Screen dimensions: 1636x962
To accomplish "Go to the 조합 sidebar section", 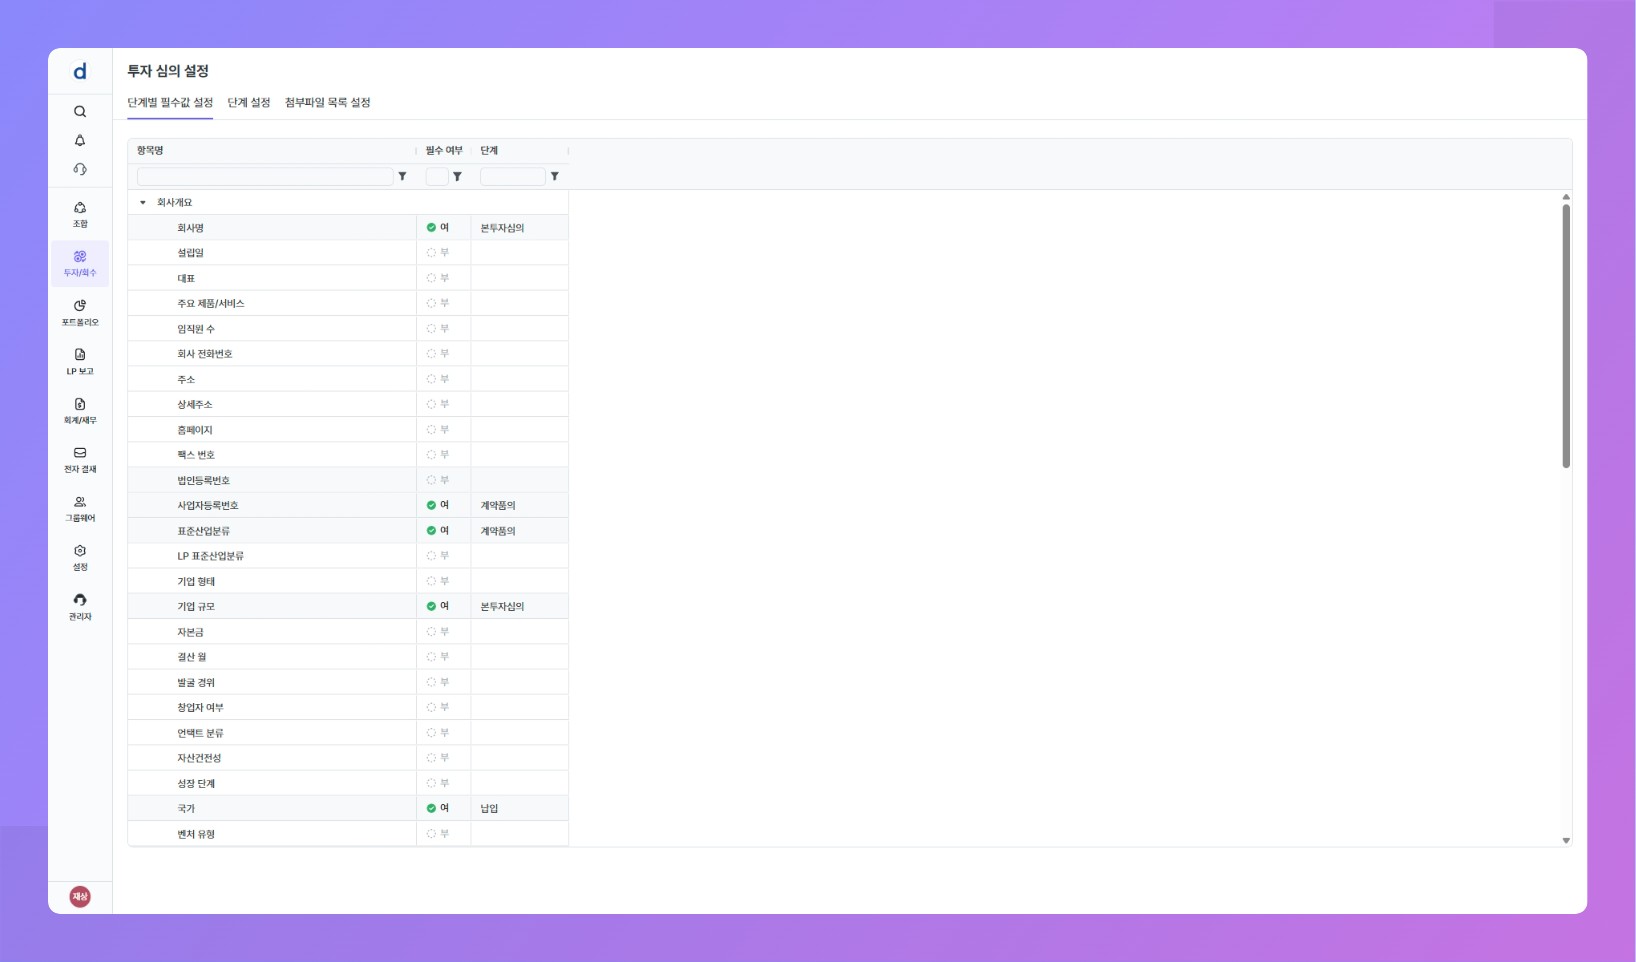I will [x=80, y=214].
